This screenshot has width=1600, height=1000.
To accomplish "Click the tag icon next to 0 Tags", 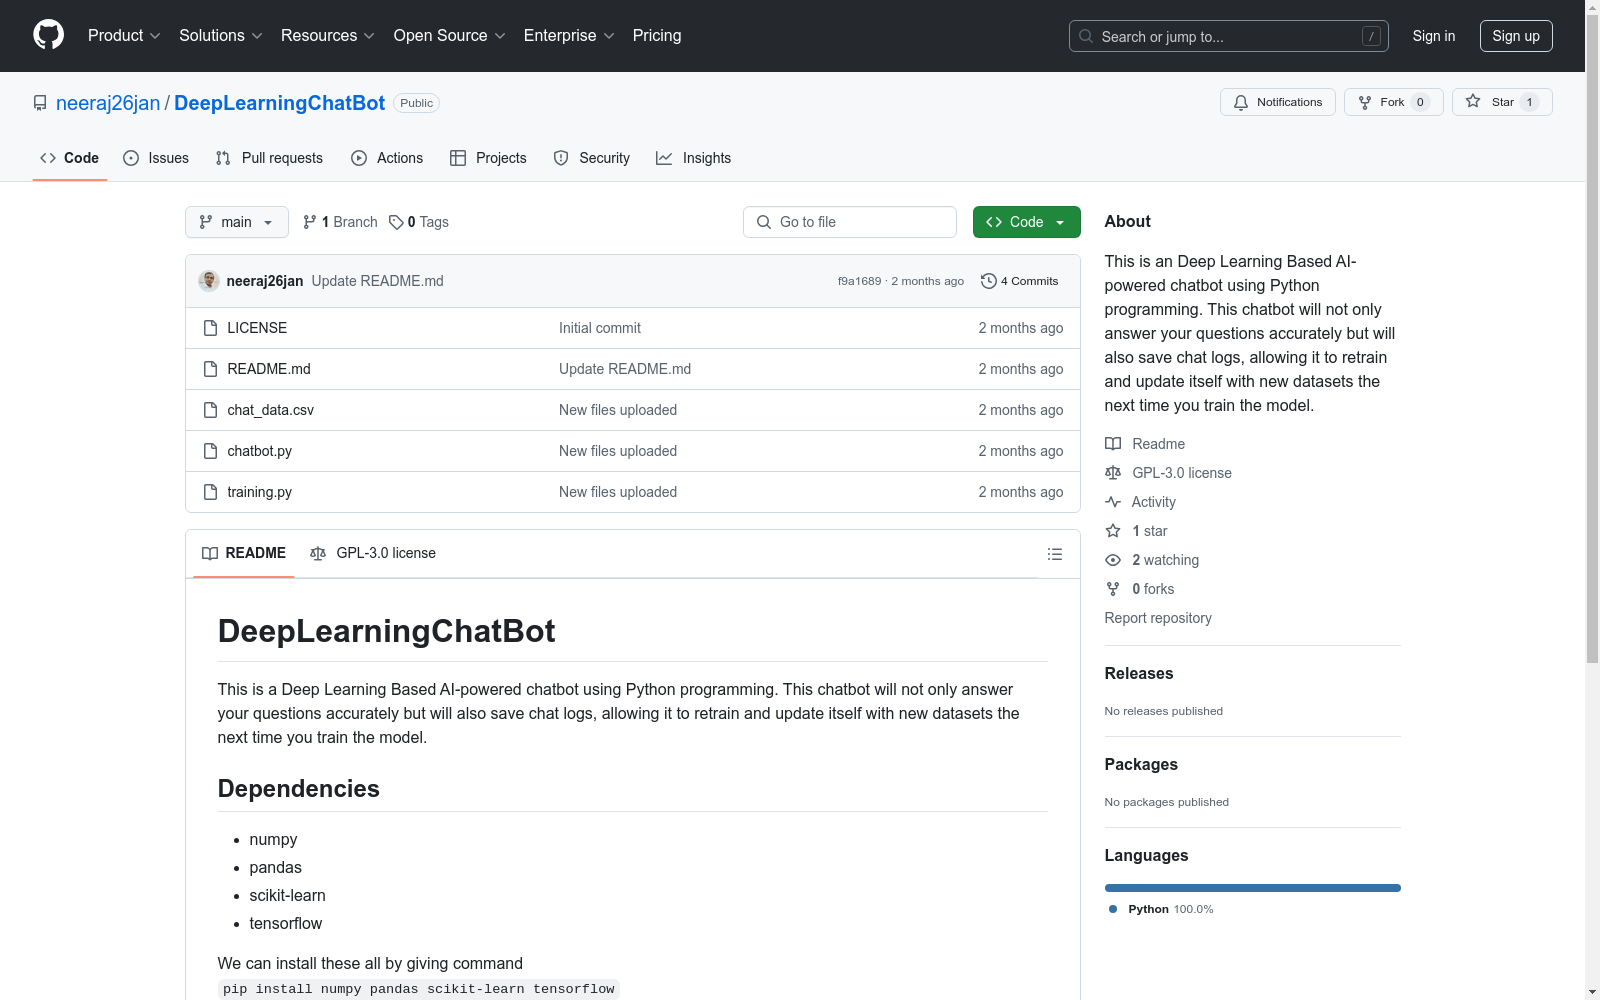I will coord(396,222).
